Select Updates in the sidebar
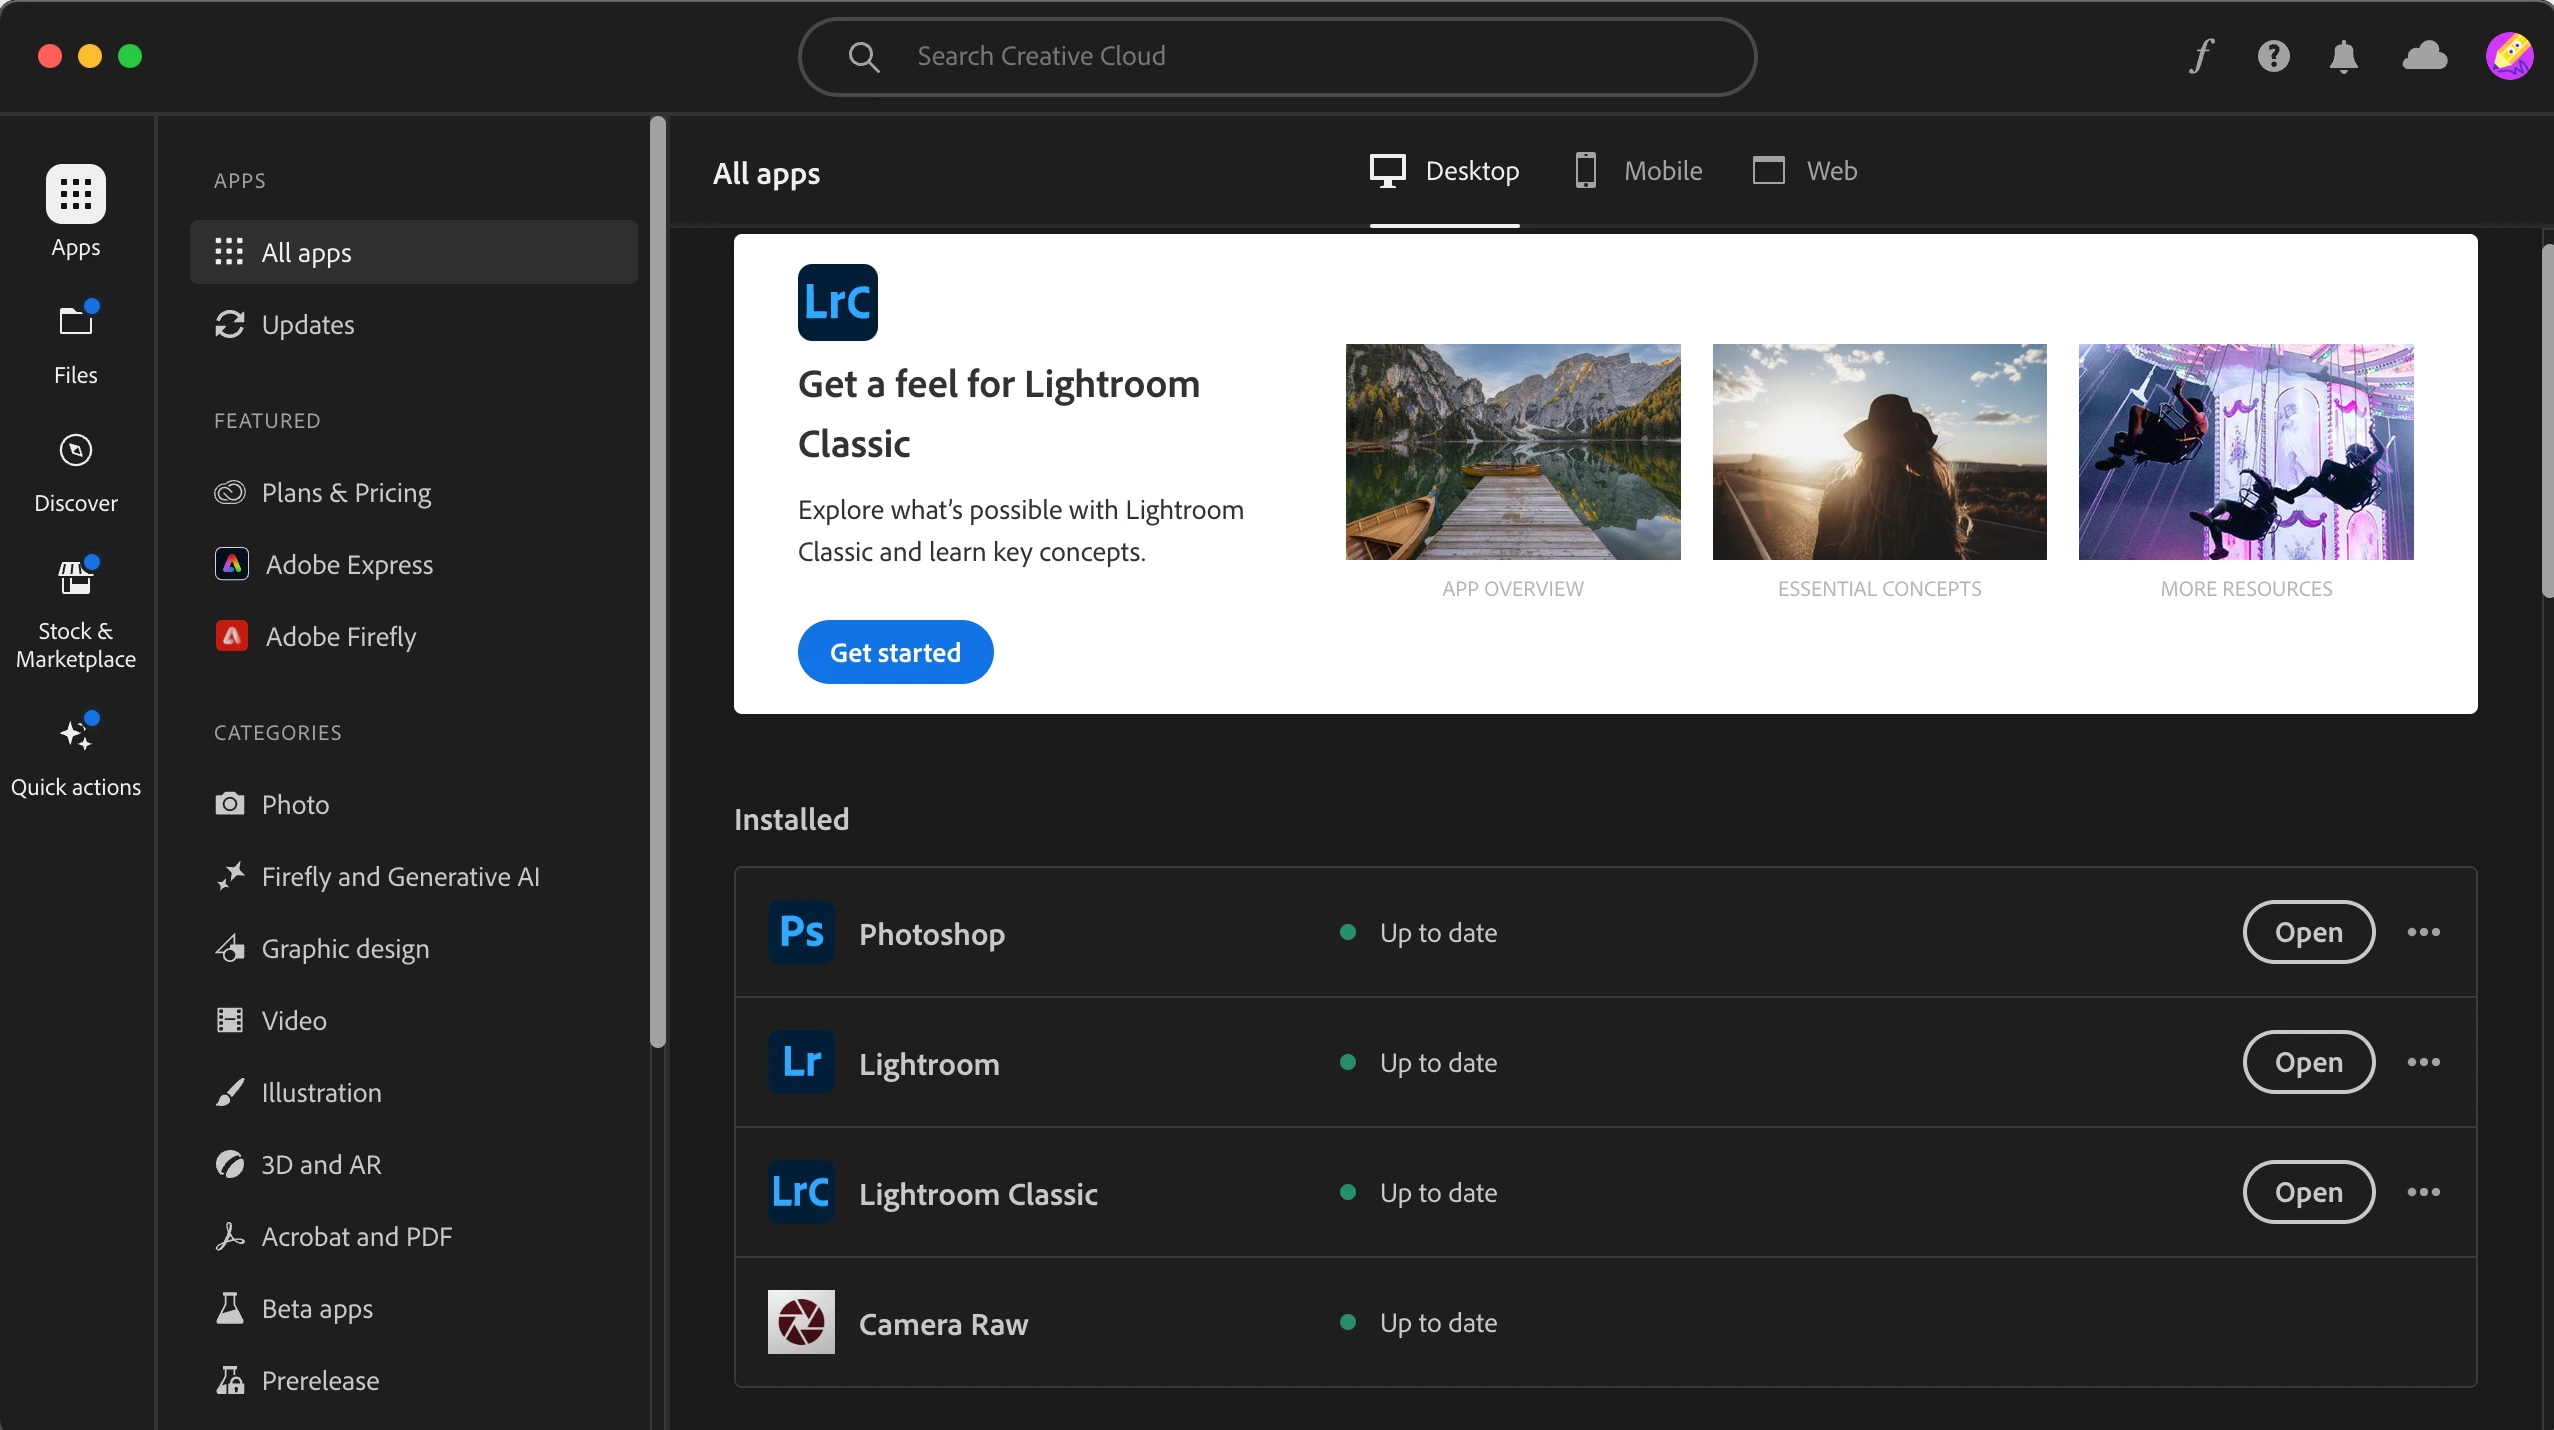 tap(307, 325)
